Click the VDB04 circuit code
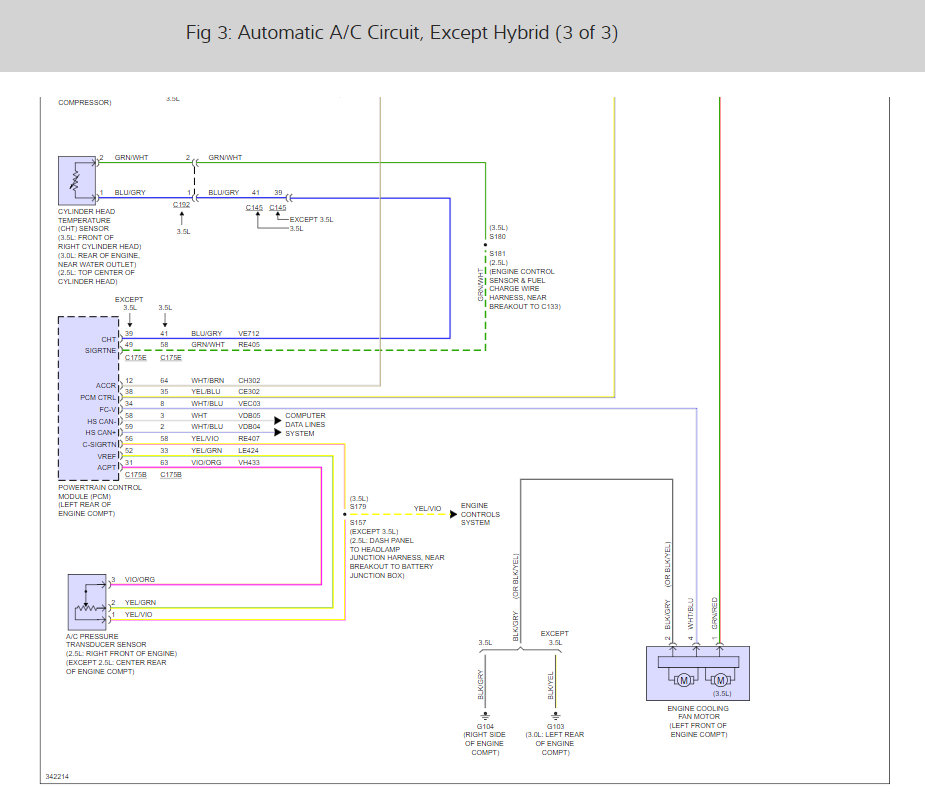This screenshot has height=802, width=925. coord(249,427)
